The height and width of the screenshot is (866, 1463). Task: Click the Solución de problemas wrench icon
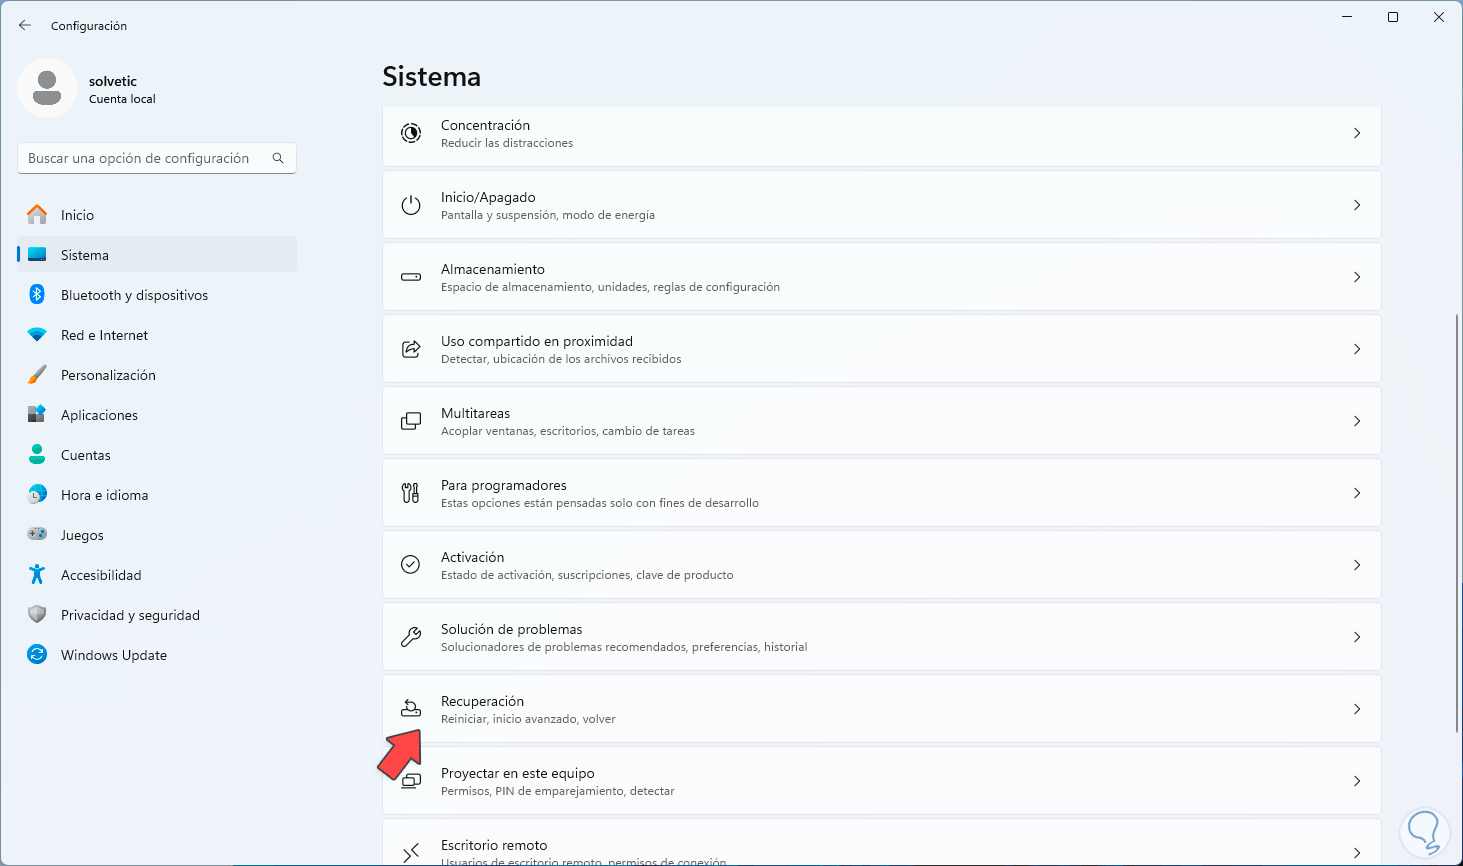411,637
